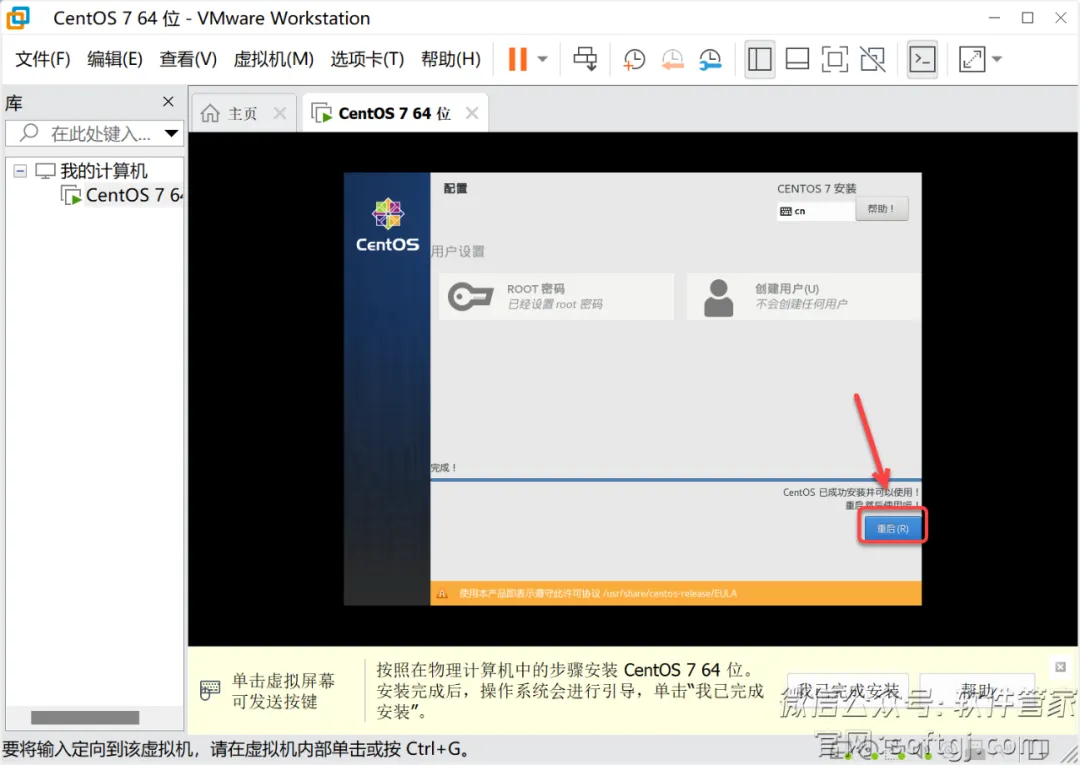
Task: Switch to the CentOS 7 64 位 tab
Action: tap(395, 114)
